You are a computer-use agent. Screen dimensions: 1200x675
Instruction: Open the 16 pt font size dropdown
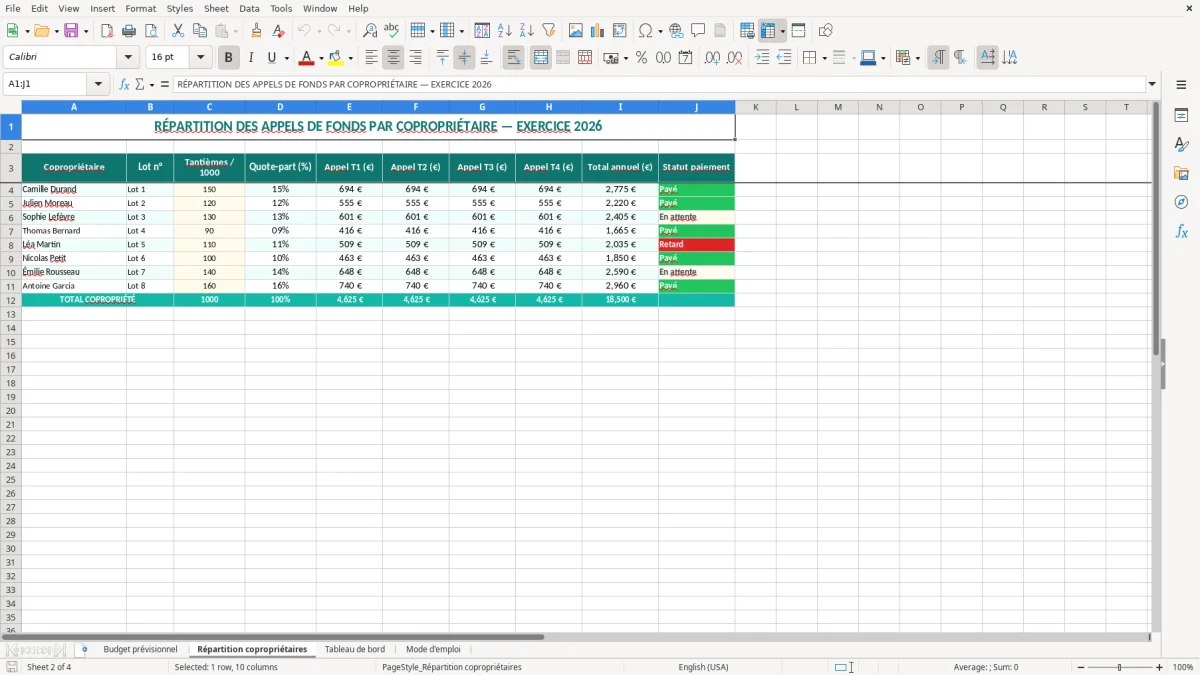[200, 58]
